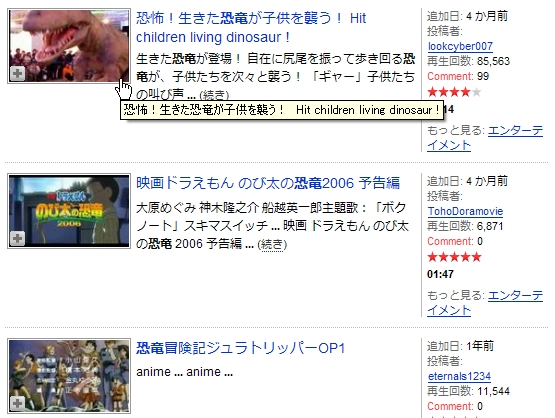The image size is (555, 418).
Task: Click Comment: 99 label on first video
Action: (x=458, y=76)
